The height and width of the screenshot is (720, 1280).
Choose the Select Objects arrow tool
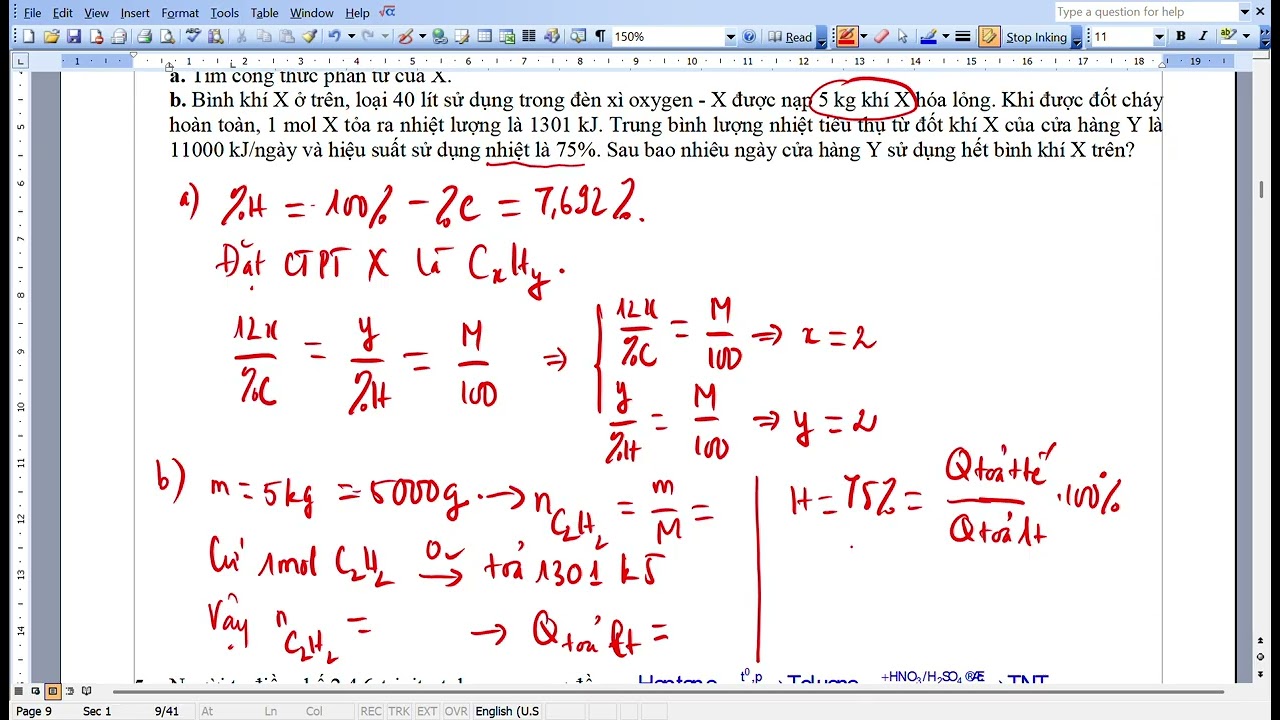point(903,36)
